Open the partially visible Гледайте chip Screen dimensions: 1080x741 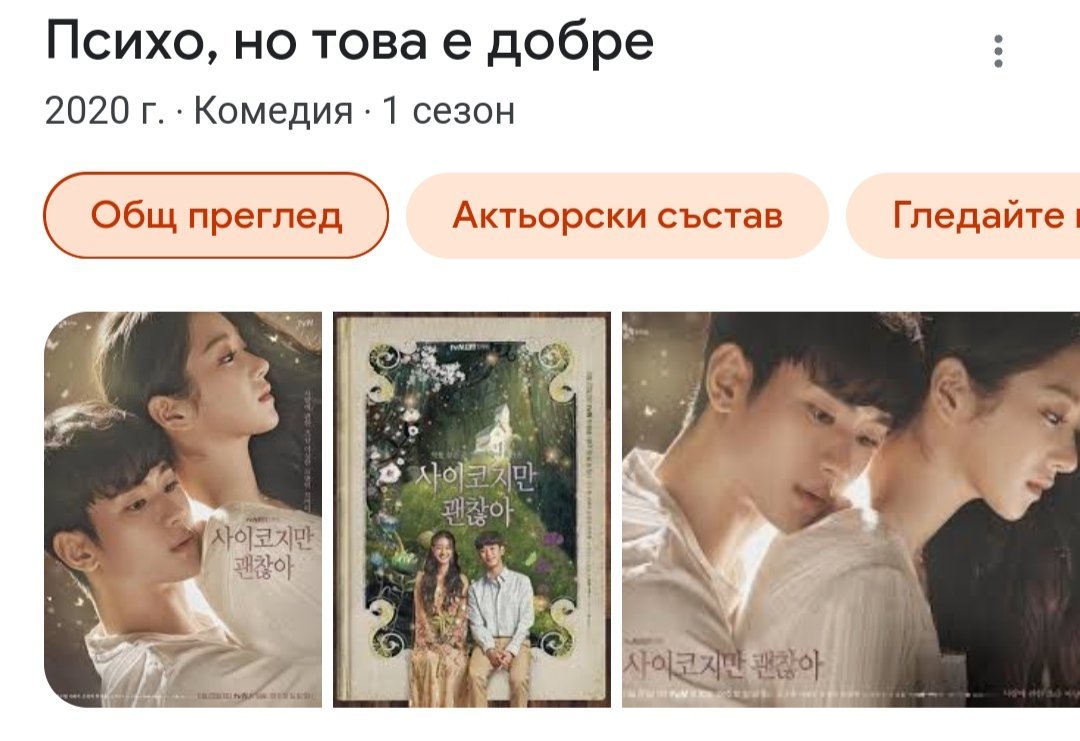point(963,216)
